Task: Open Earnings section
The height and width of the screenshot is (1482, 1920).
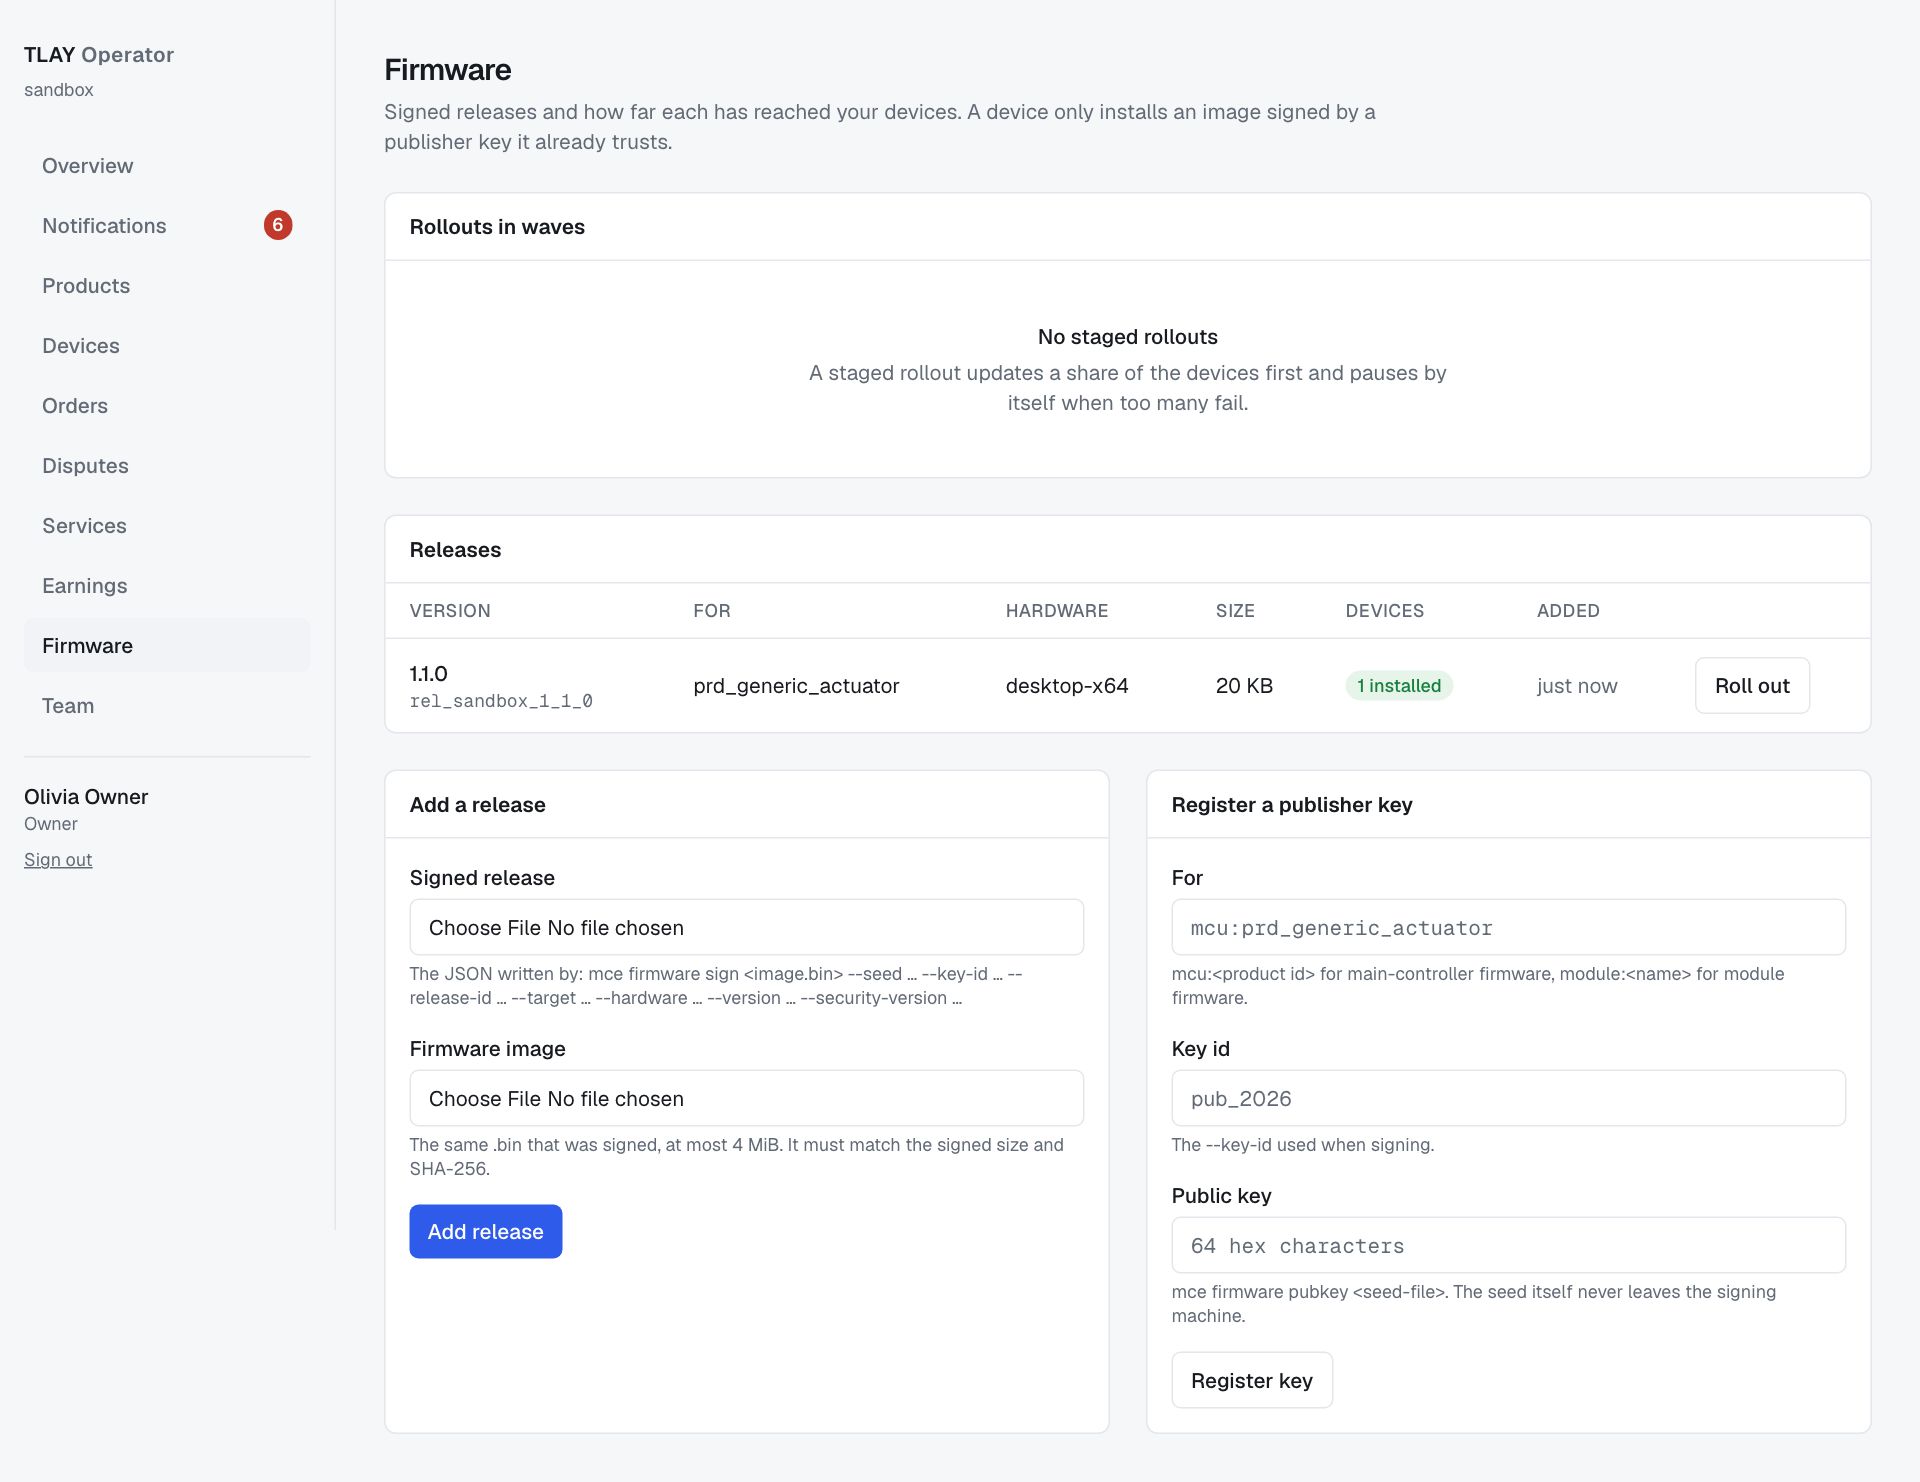Action: 166,586
